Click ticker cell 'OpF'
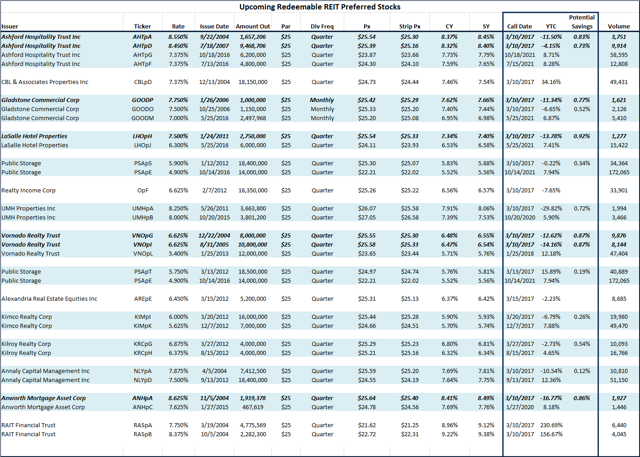 click(x=142, y=191)
